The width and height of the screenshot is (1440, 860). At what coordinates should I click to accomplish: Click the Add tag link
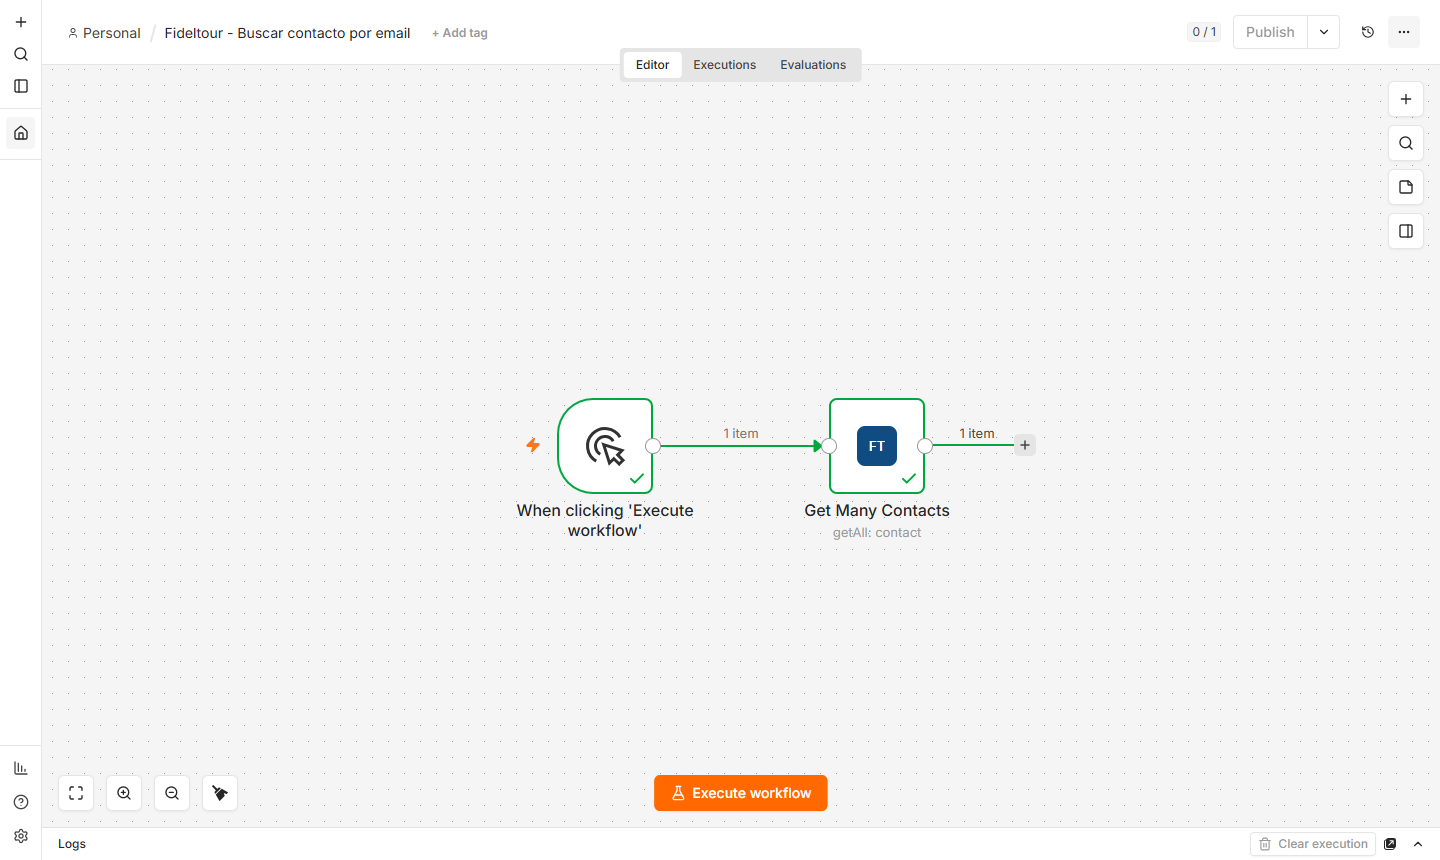point(460,33)
